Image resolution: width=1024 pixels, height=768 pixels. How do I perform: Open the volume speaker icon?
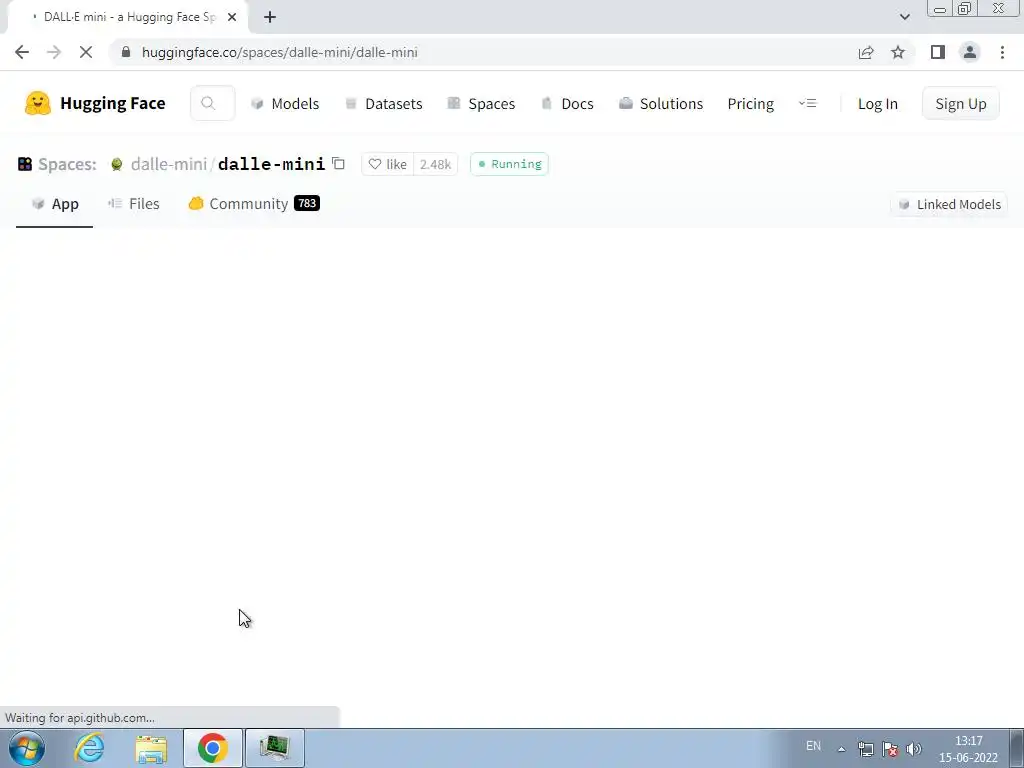(x=914, y=749)
